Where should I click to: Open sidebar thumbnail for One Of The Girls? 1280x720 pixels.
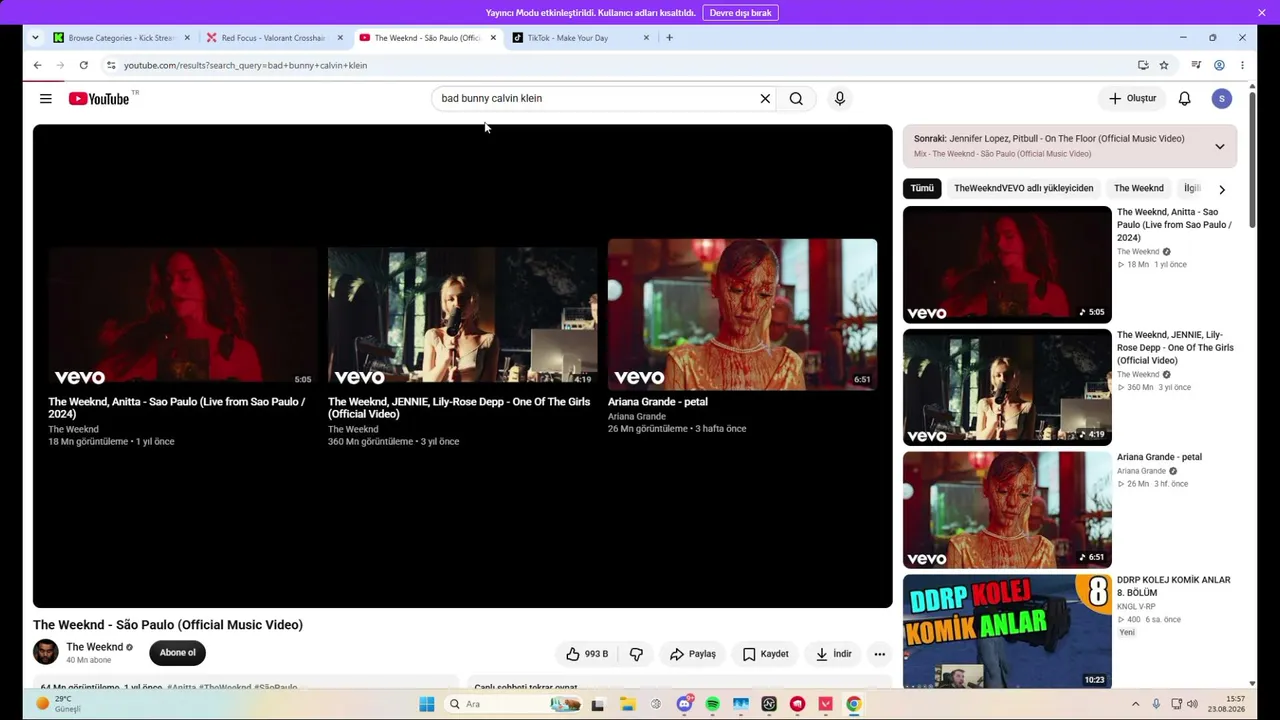point(1007,387)
